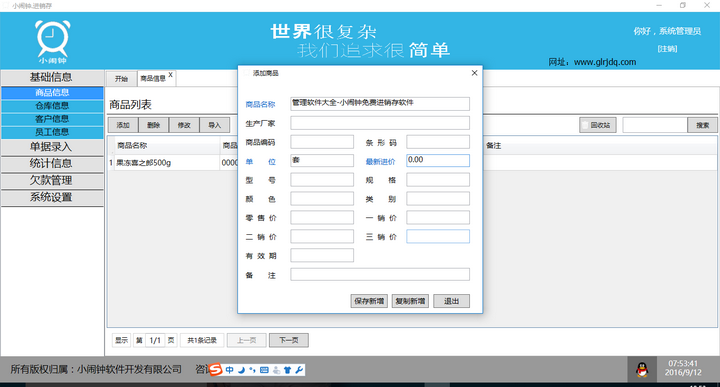
Task: Close the 添加商品 dialog with X
Action: [x=474, y=73]
